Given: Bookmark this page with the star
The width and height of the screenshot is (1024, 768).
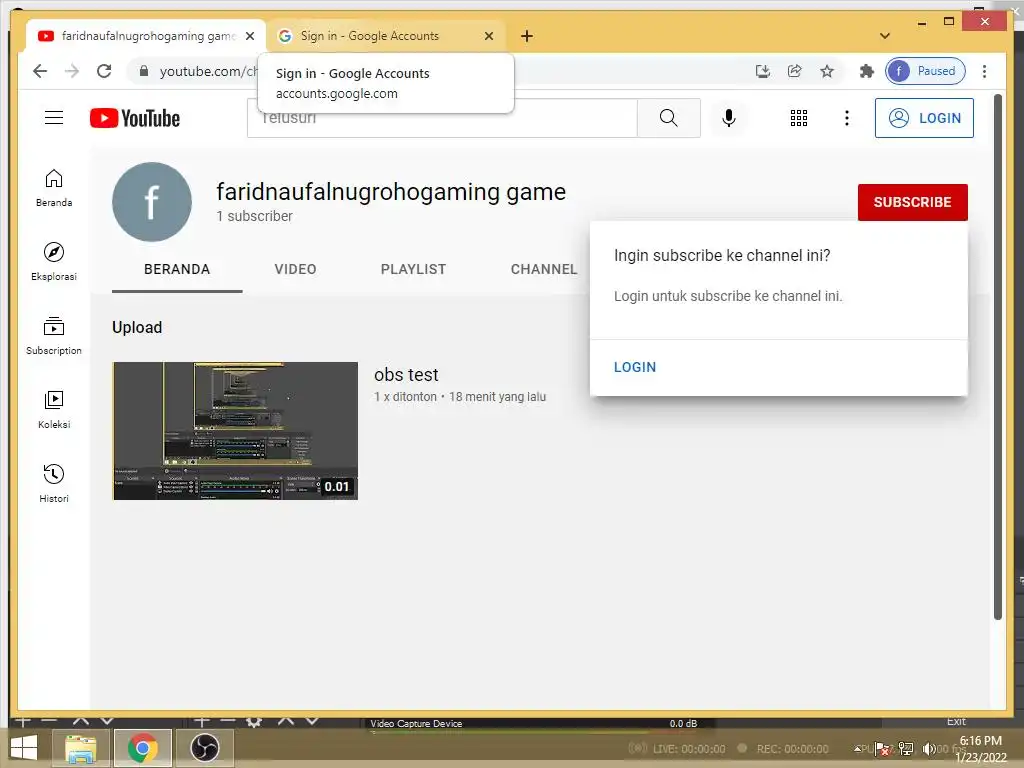Looking at the screenshot, I should pos(827,71).
